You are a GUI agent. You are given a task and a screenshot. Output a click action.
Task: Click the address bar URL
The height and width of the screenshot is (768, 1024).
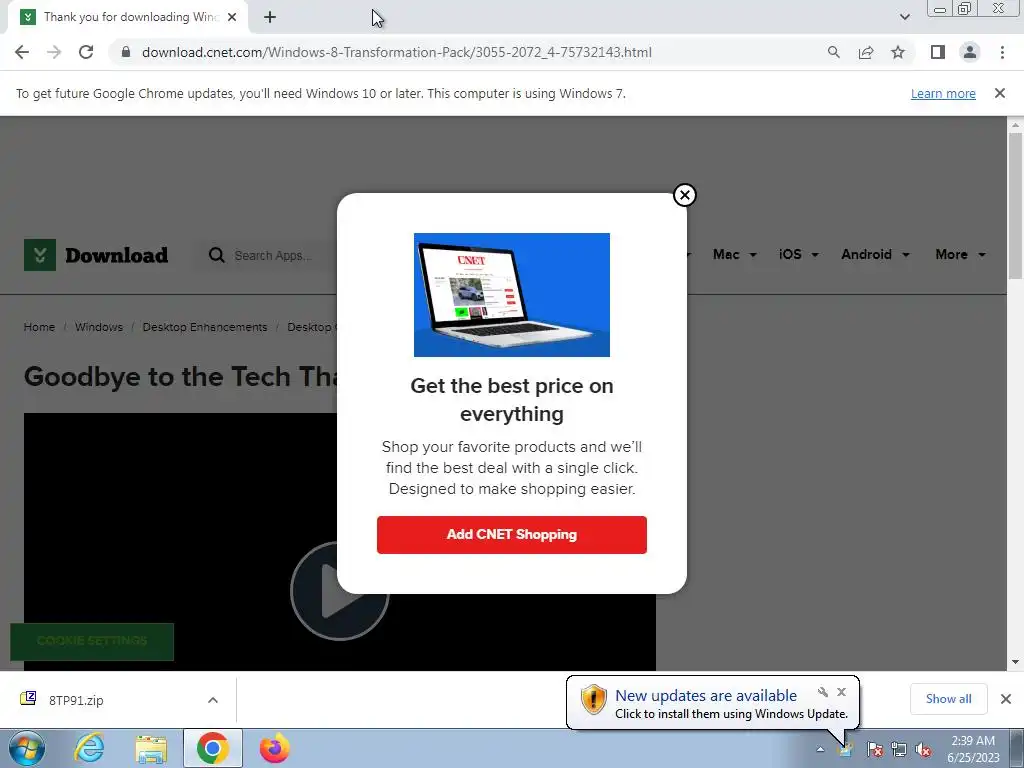coord(396,52)
